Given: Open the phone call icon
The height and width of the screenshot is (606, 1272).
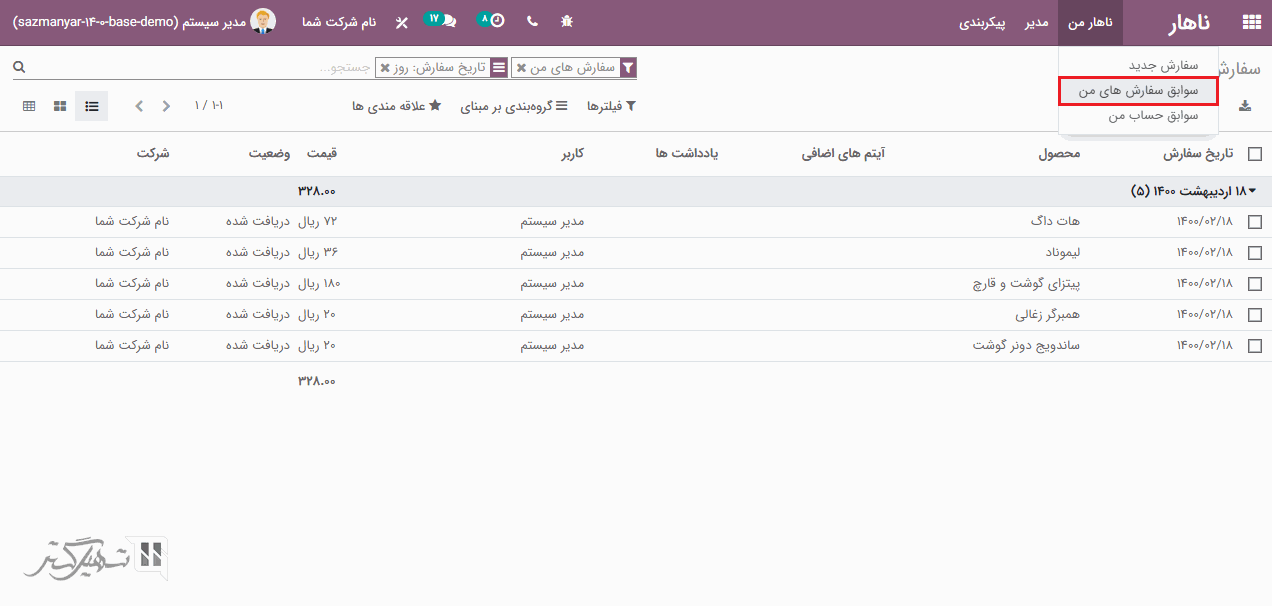Looking at the screenshot, I should click(531, 21).
